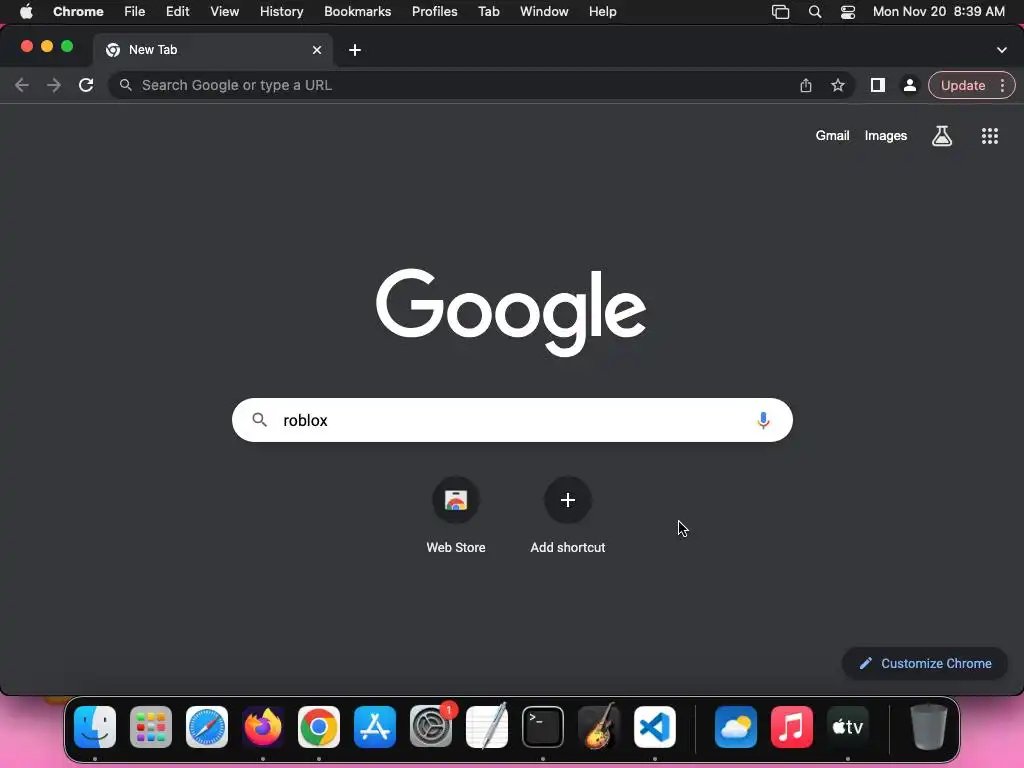Viewport: 1024px width, 768px height.
Task: Focus the Google search box containing roblox
Action: click(x=512, y=420)
